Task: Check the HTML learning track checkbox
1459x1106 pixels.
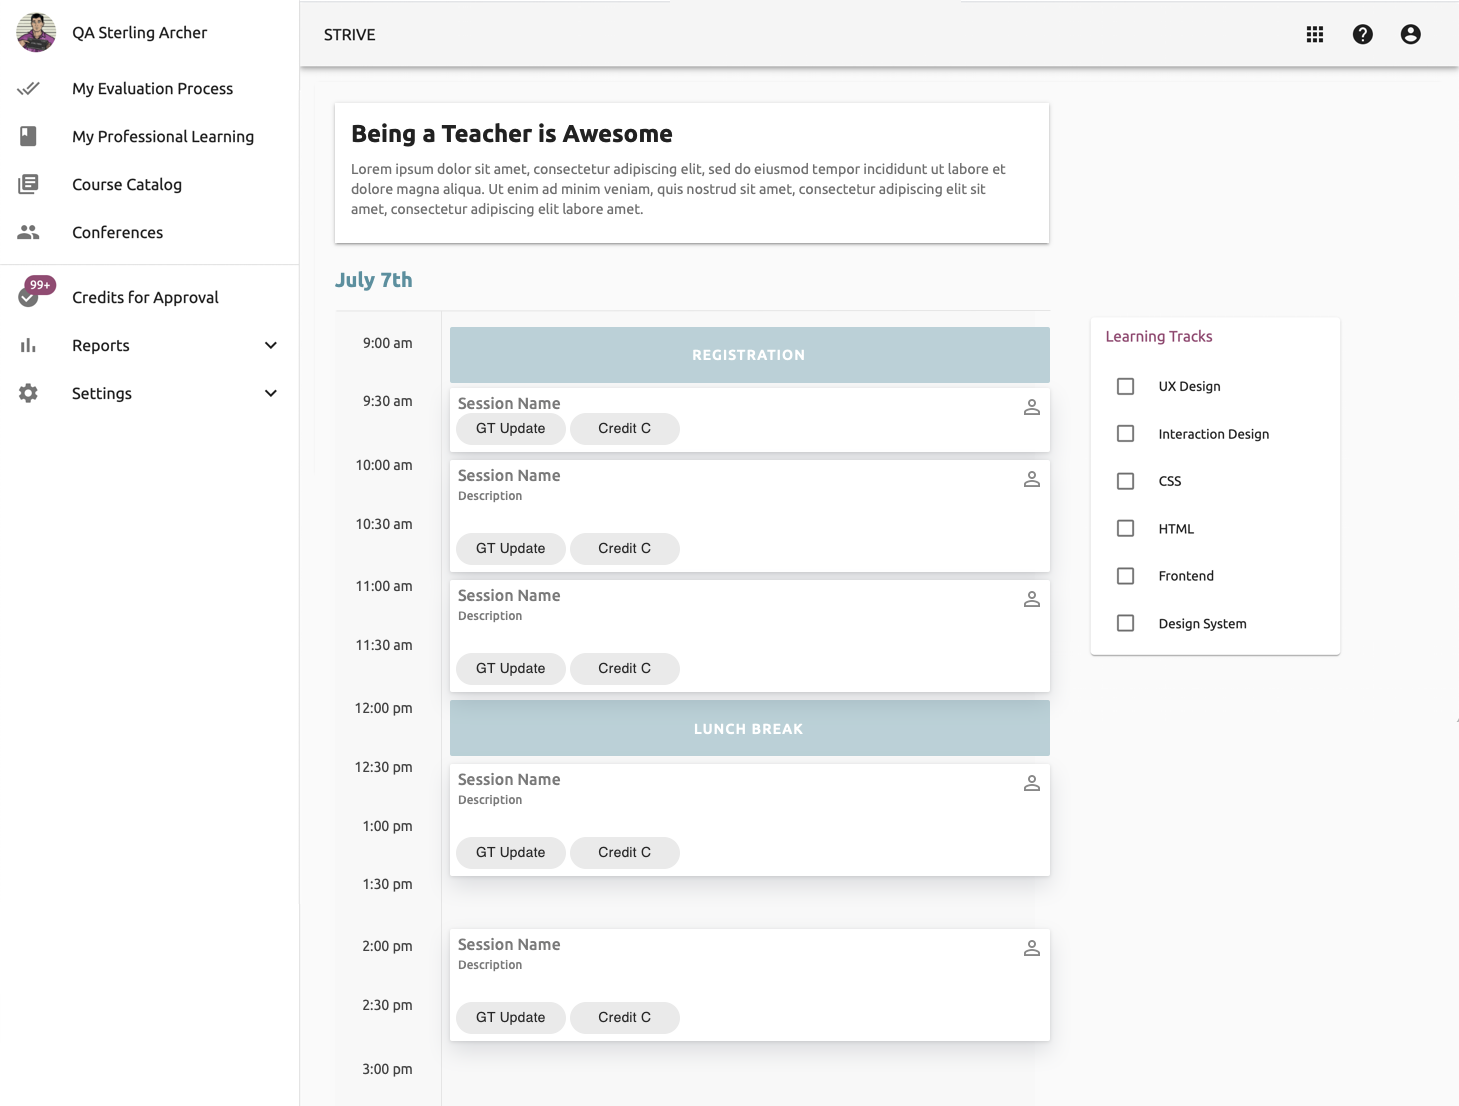Action: tap(1125, 528)
